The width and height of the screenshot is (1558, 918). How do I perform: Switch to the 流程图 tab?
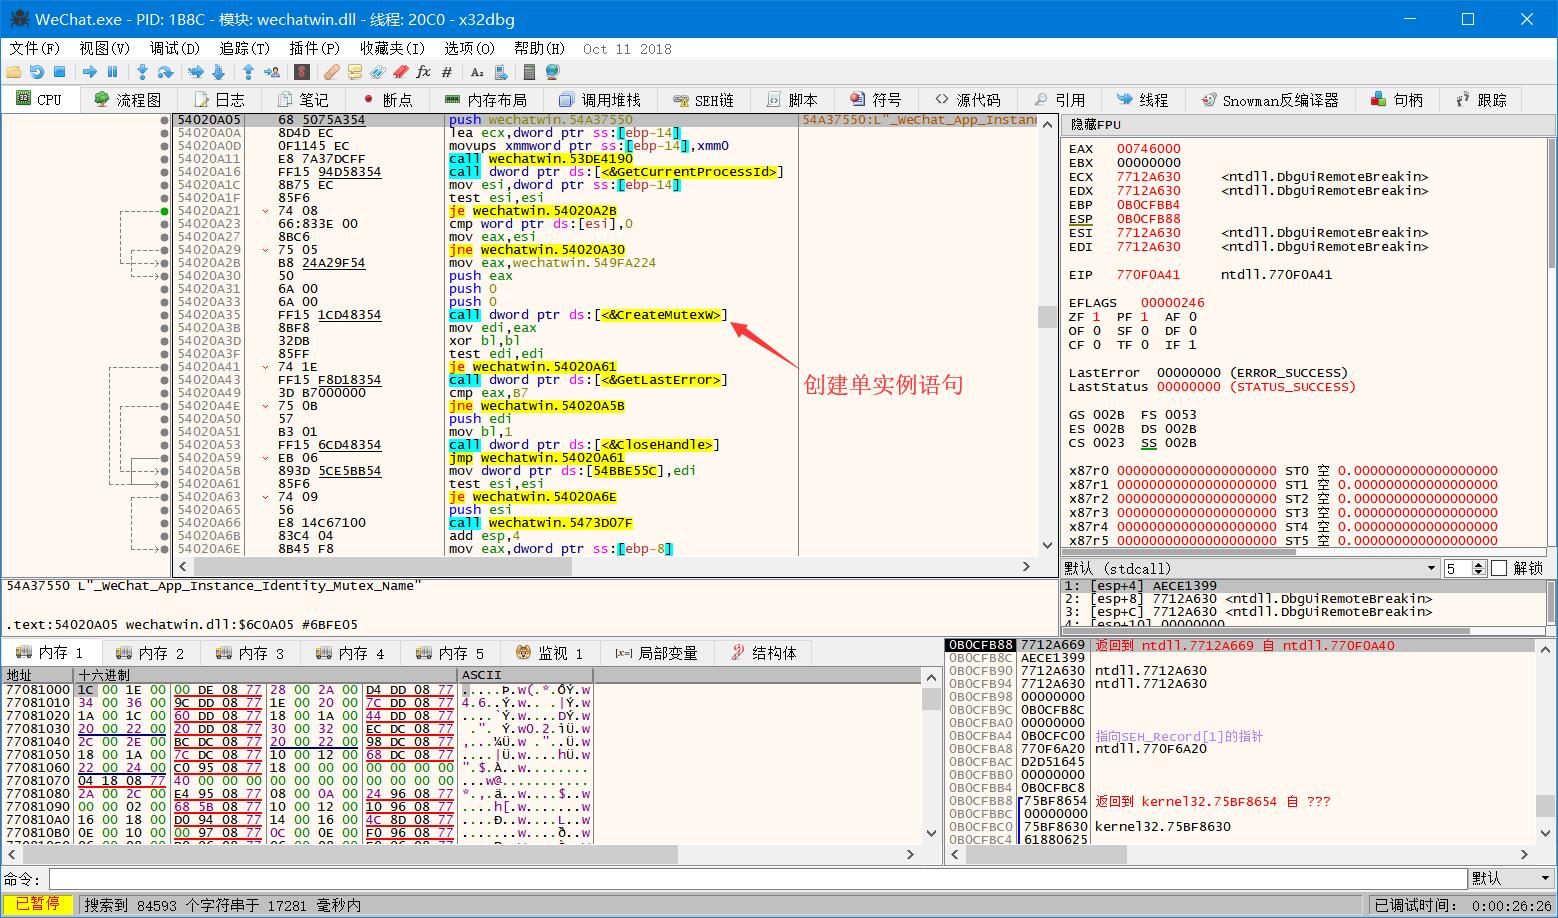tap(127, 100)
